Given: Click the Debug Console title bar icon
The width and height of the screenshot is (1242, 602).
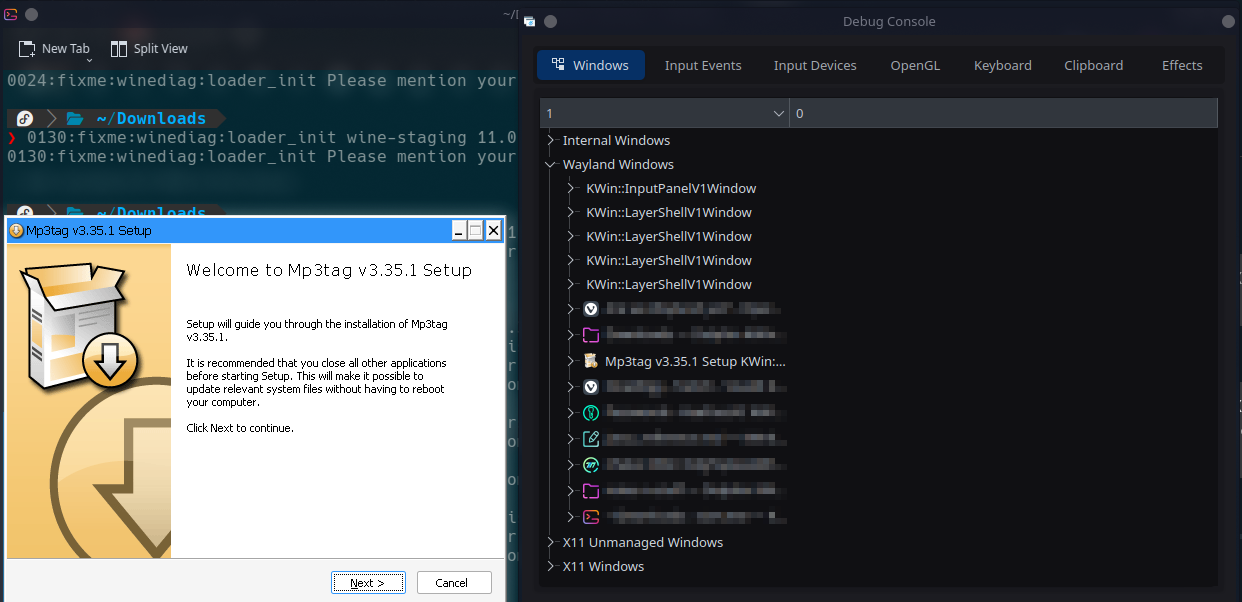Looking at the screenshot, I should pos(529,21).
